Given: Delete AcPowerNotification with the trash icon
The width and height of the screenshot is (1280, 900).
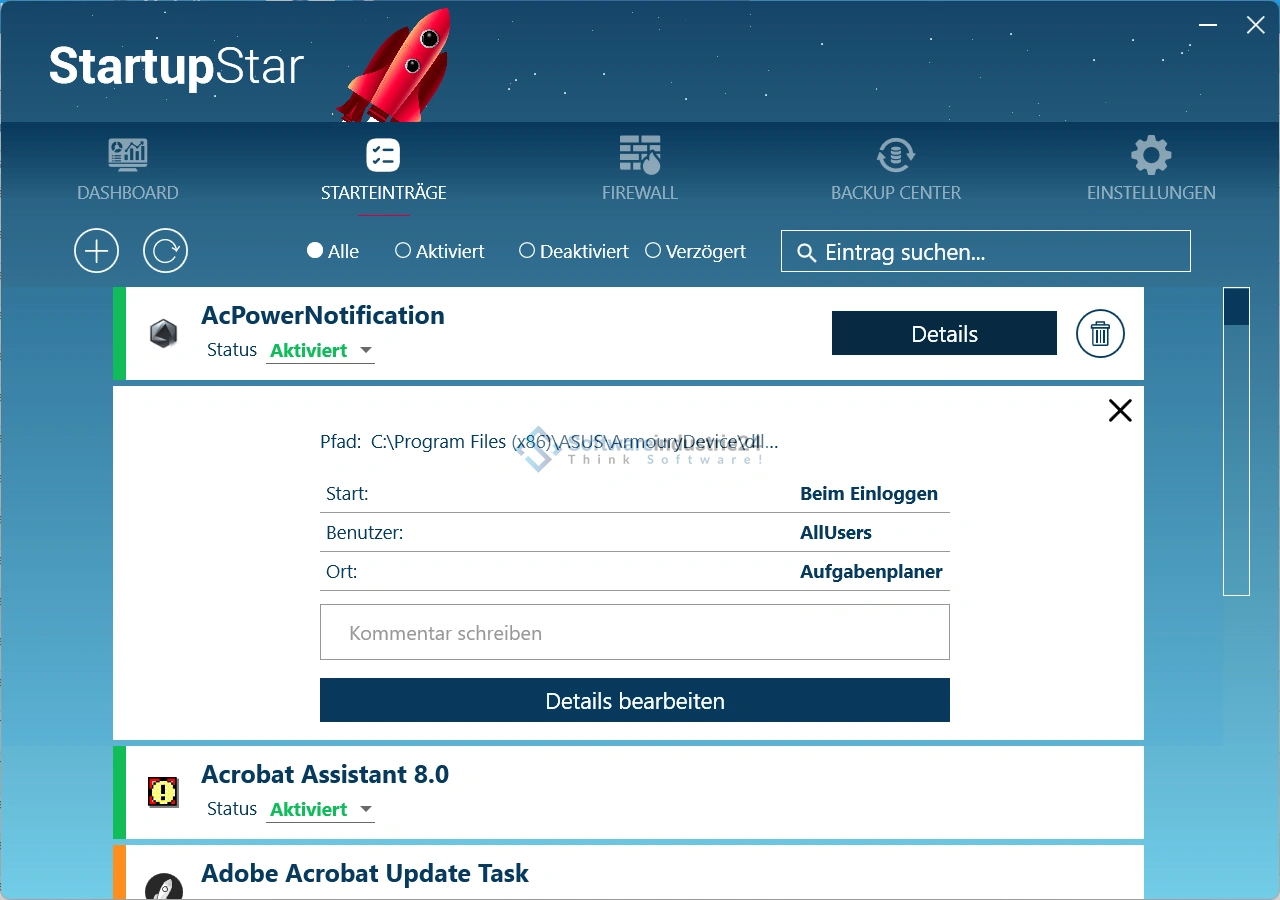Looking at the screenshot, I should (x=1100, y=334).
